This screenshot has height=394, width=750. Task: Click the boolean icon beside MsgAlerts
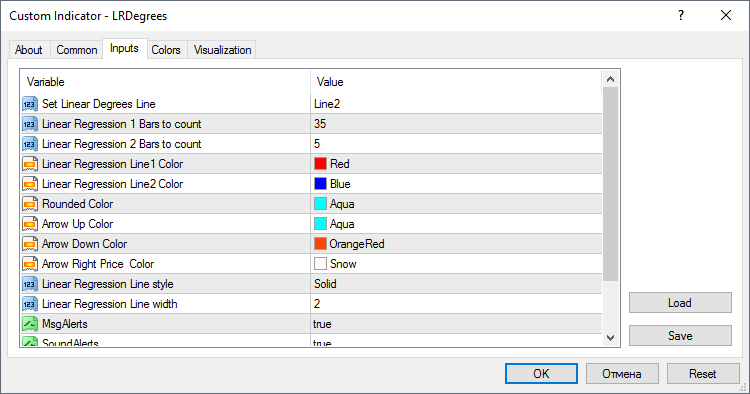pos(30,324)
